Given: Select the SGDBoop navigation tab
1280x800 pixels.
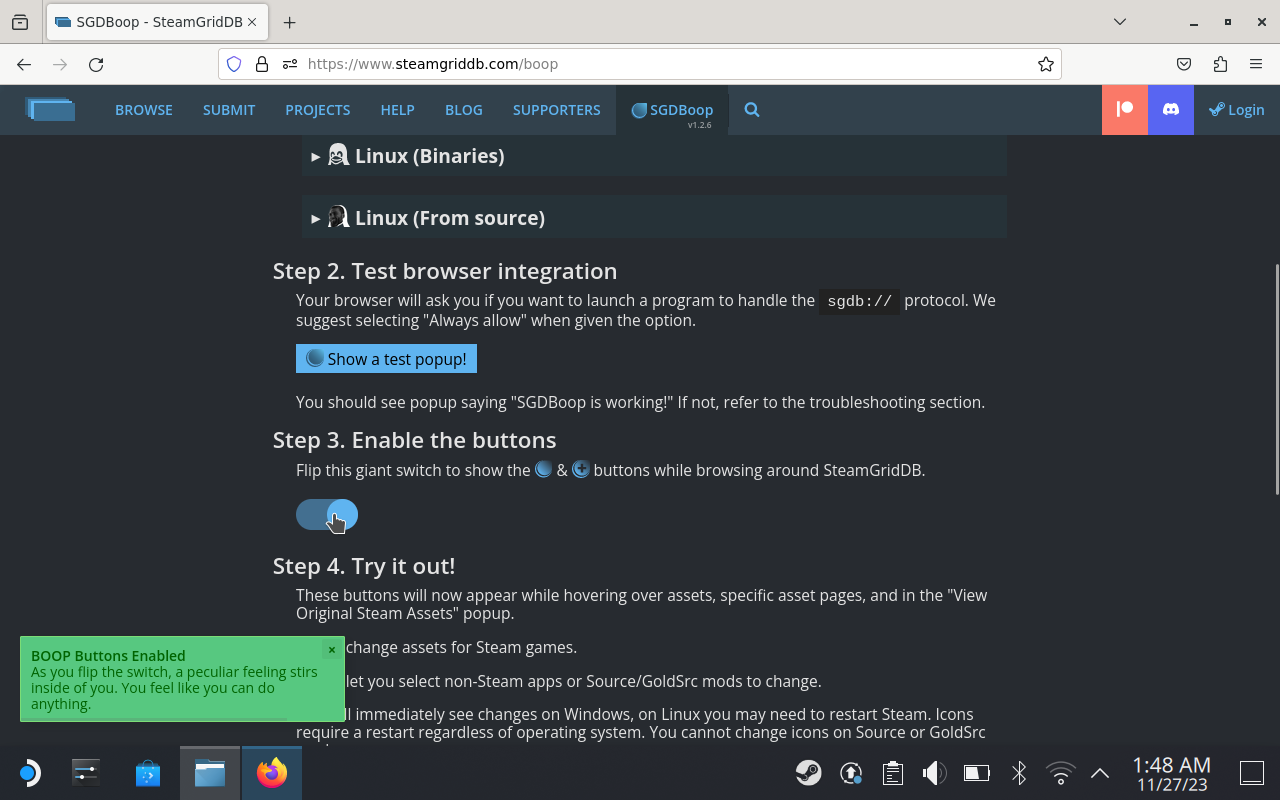Looking at the screenshot, I should pyautogui.click(x=672, y=110).
